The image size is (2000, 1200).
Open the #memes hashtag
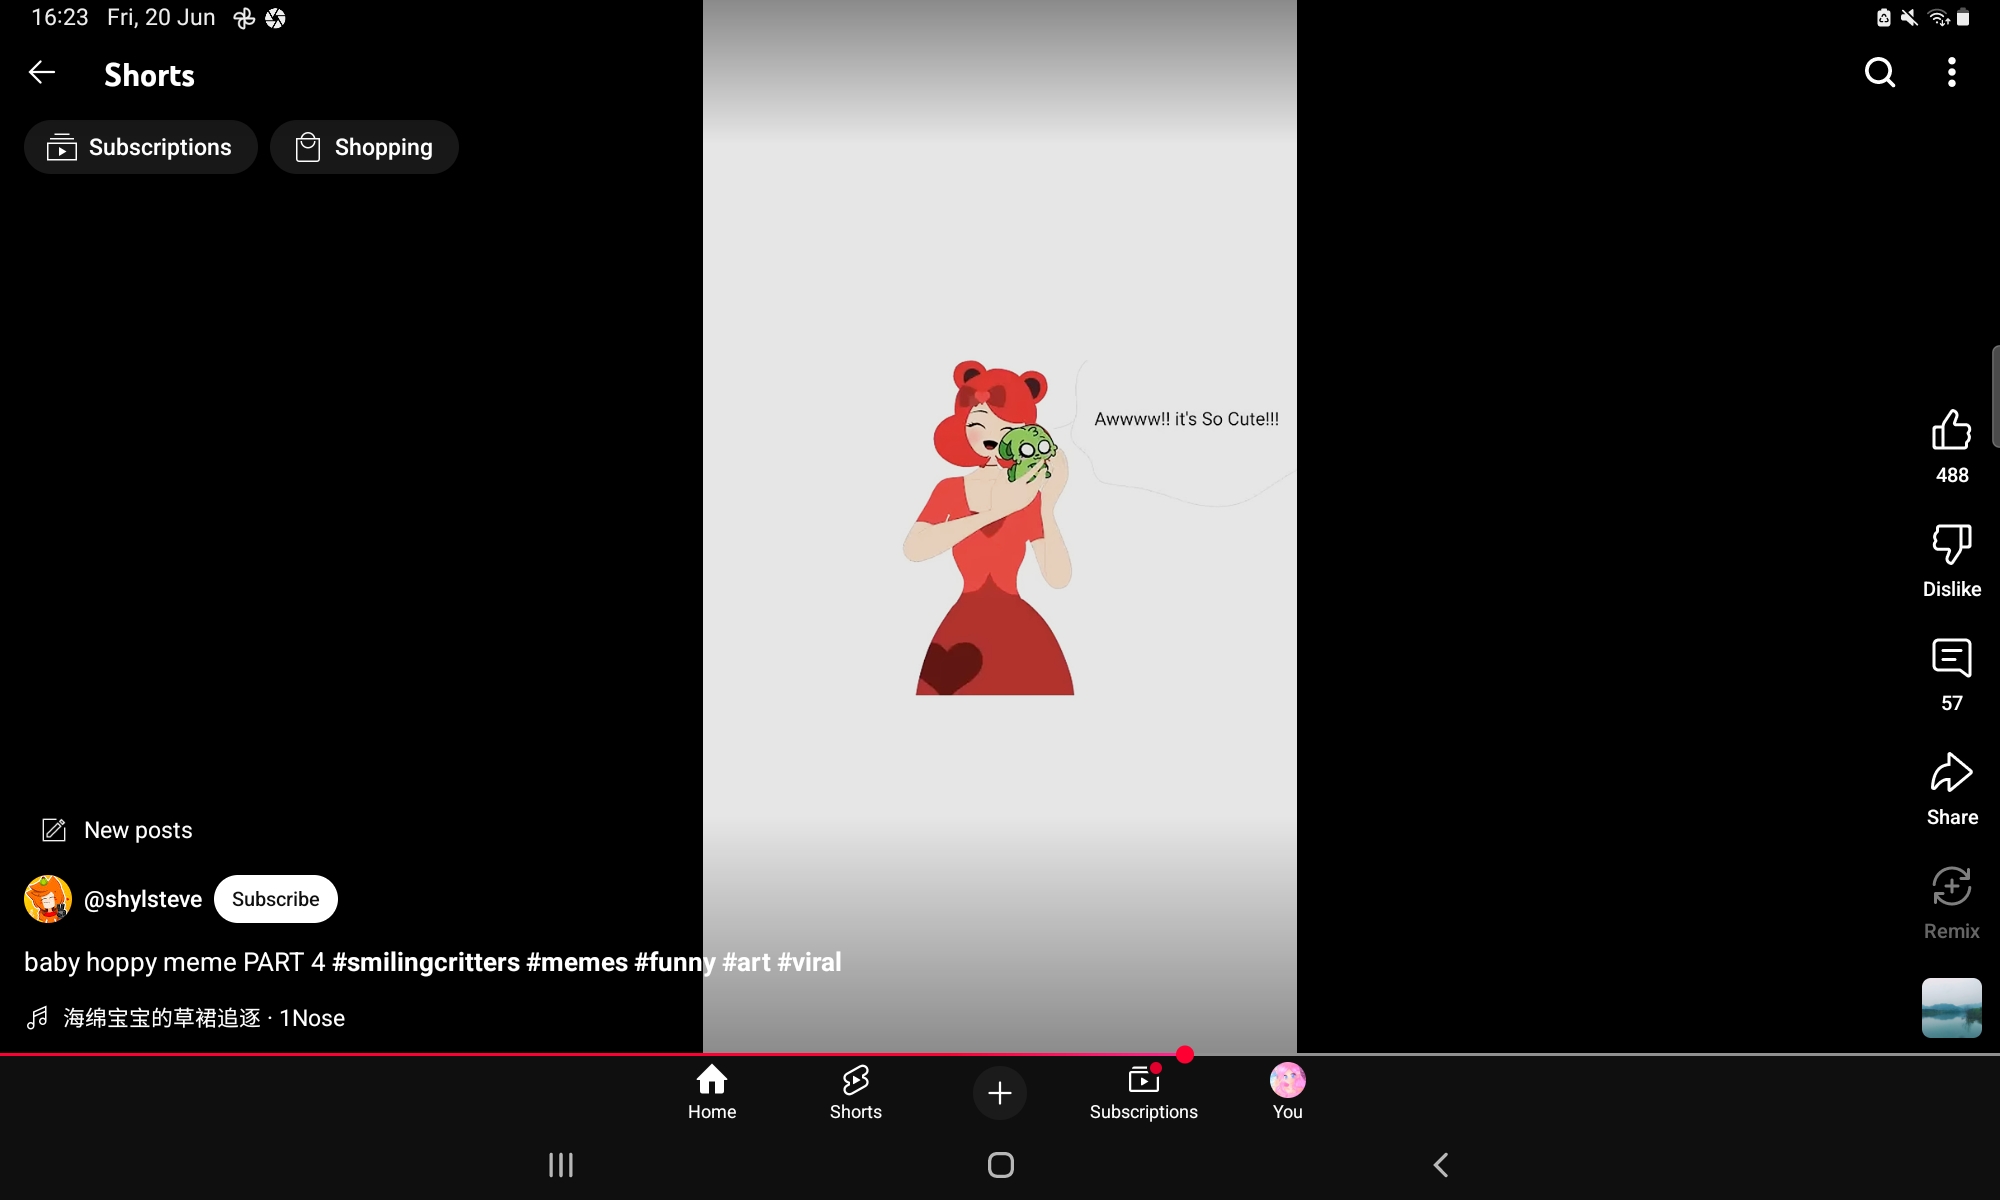click(x=577, y=962)
